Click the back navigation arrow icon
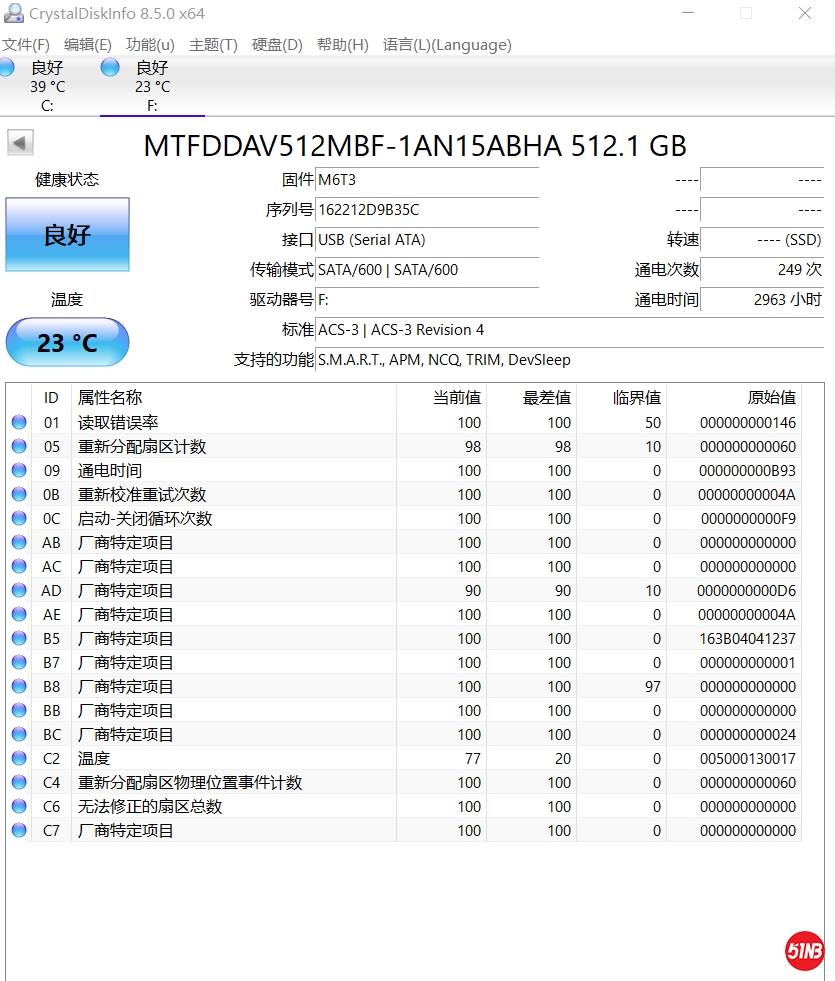Screen dimensions: 835x981 click(x=18, y=142)
